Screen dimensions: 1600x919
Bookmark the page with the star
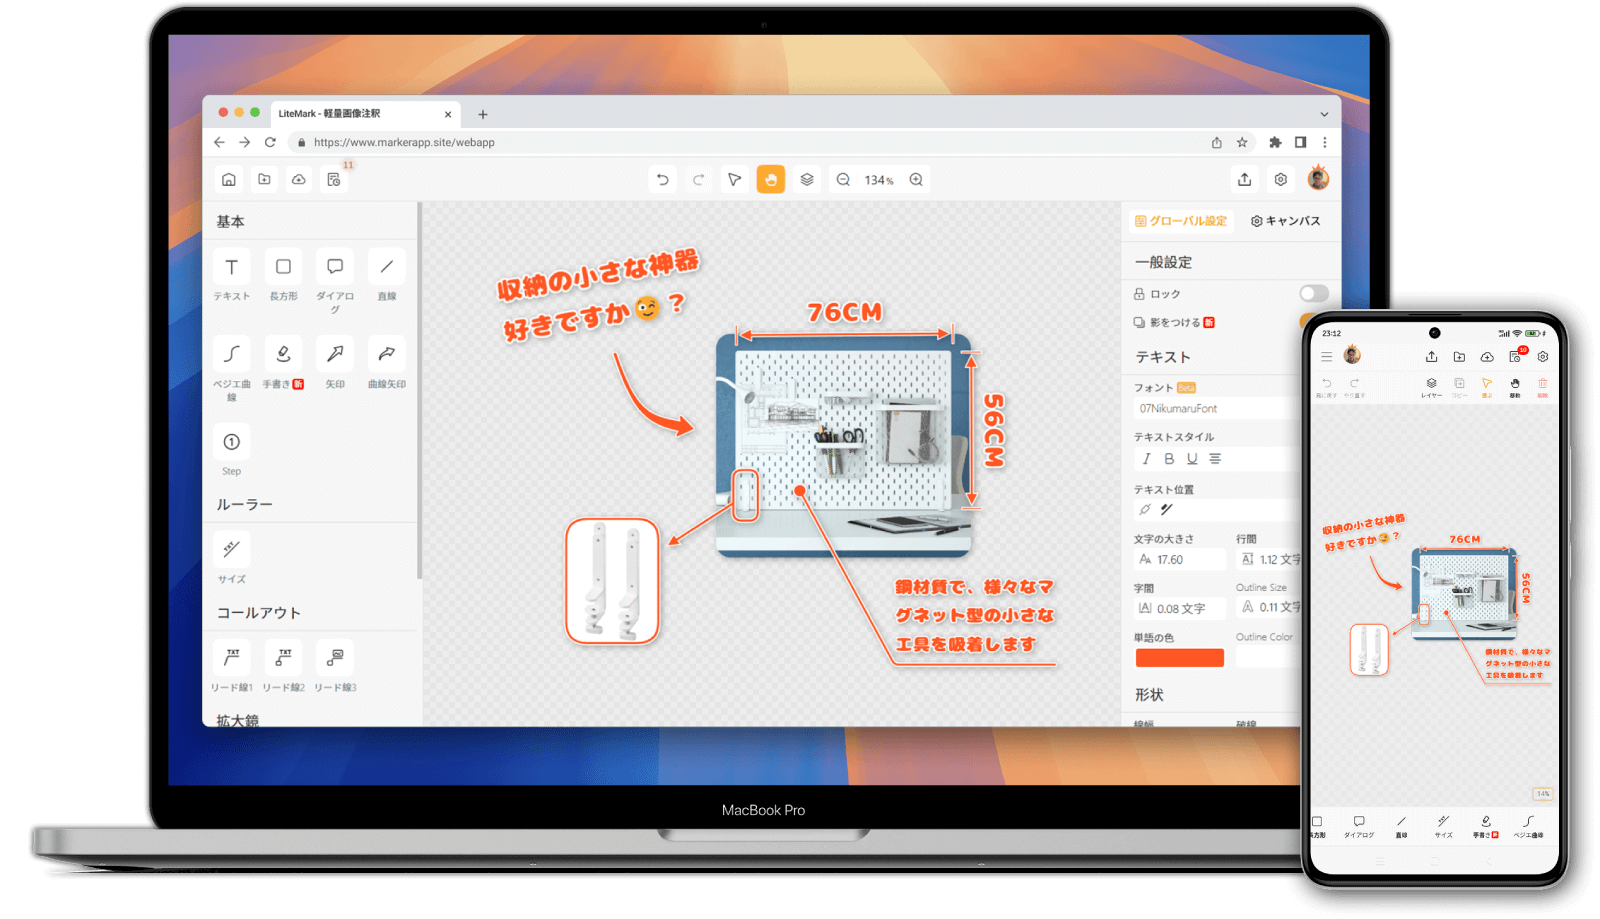click(1242, 142)
